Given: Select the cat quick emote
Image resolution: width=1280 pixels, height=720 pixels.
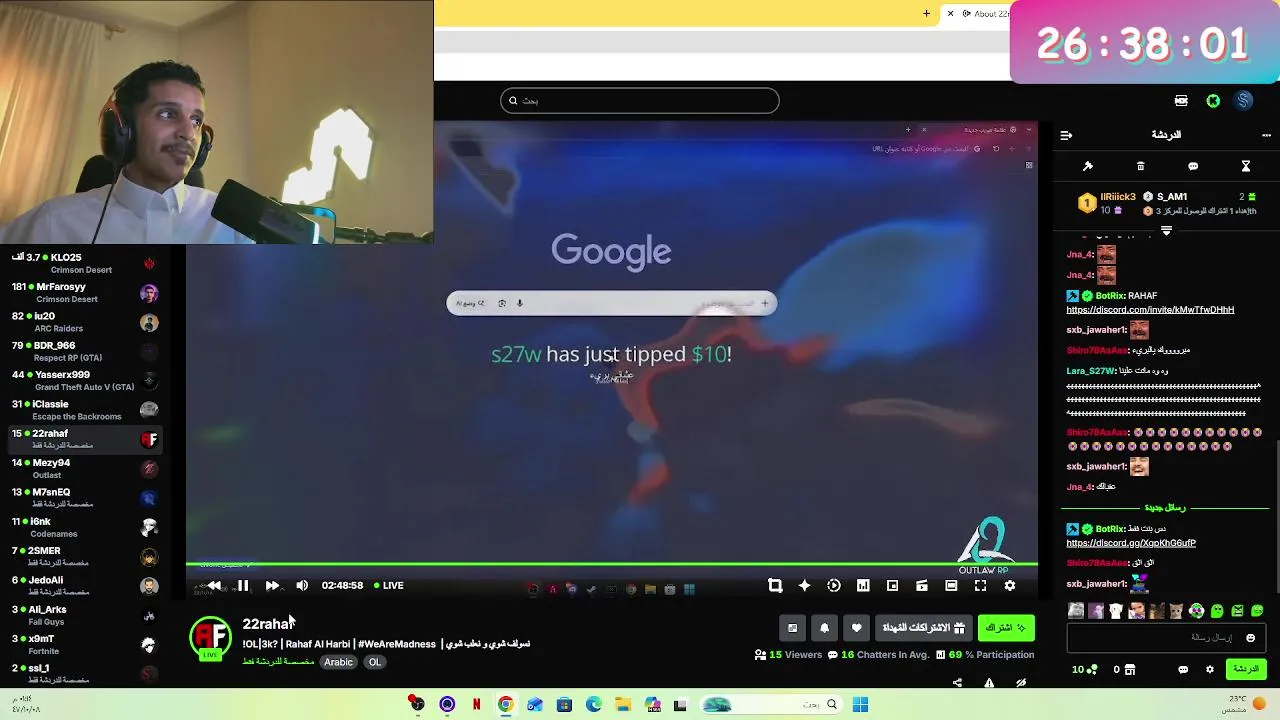Looking at the screenshot, I should coord(1176,611).
